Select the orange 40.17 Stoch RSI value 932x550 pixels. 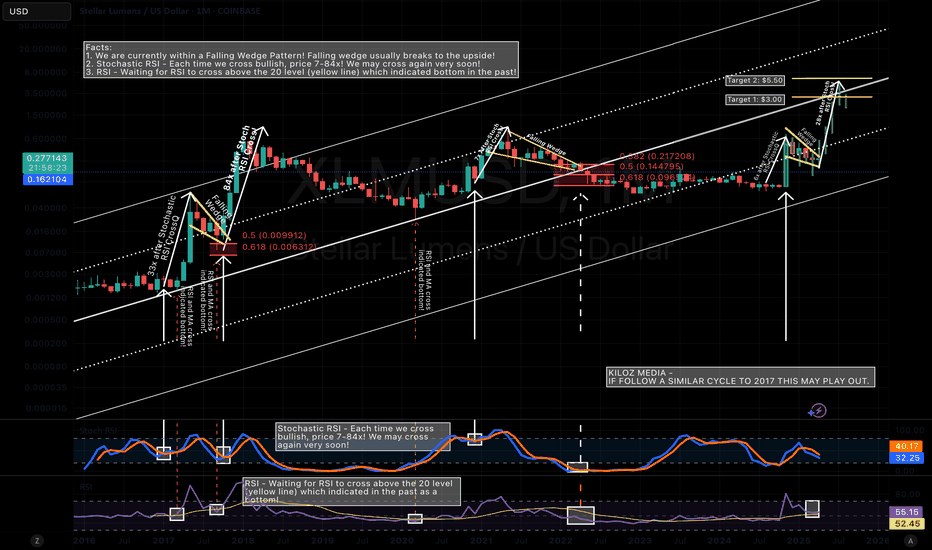click(907, 446)
